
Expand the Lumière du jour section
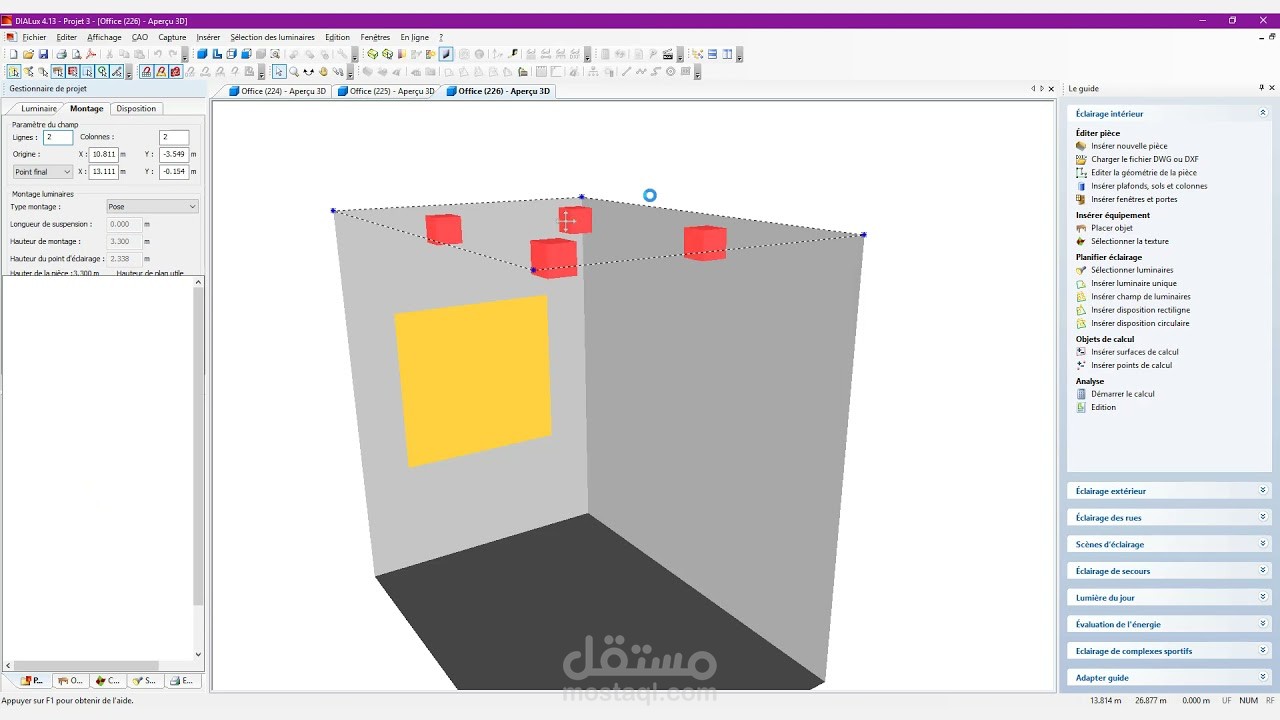click(x=1263, y=598)
